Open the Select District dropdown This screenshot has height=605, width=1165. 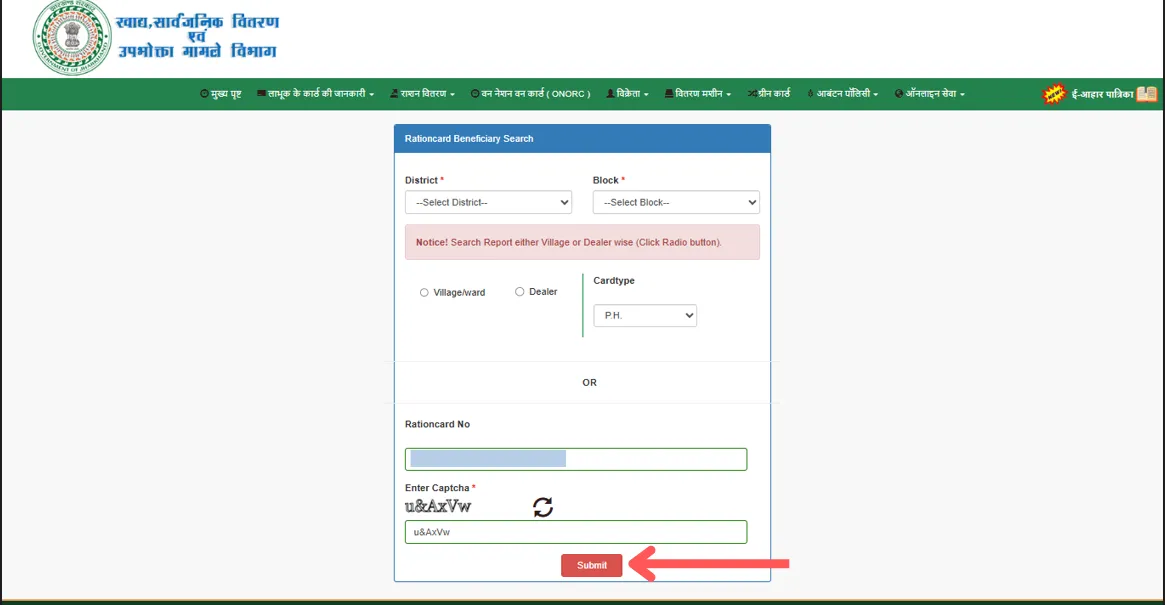[x=488, y=202]
